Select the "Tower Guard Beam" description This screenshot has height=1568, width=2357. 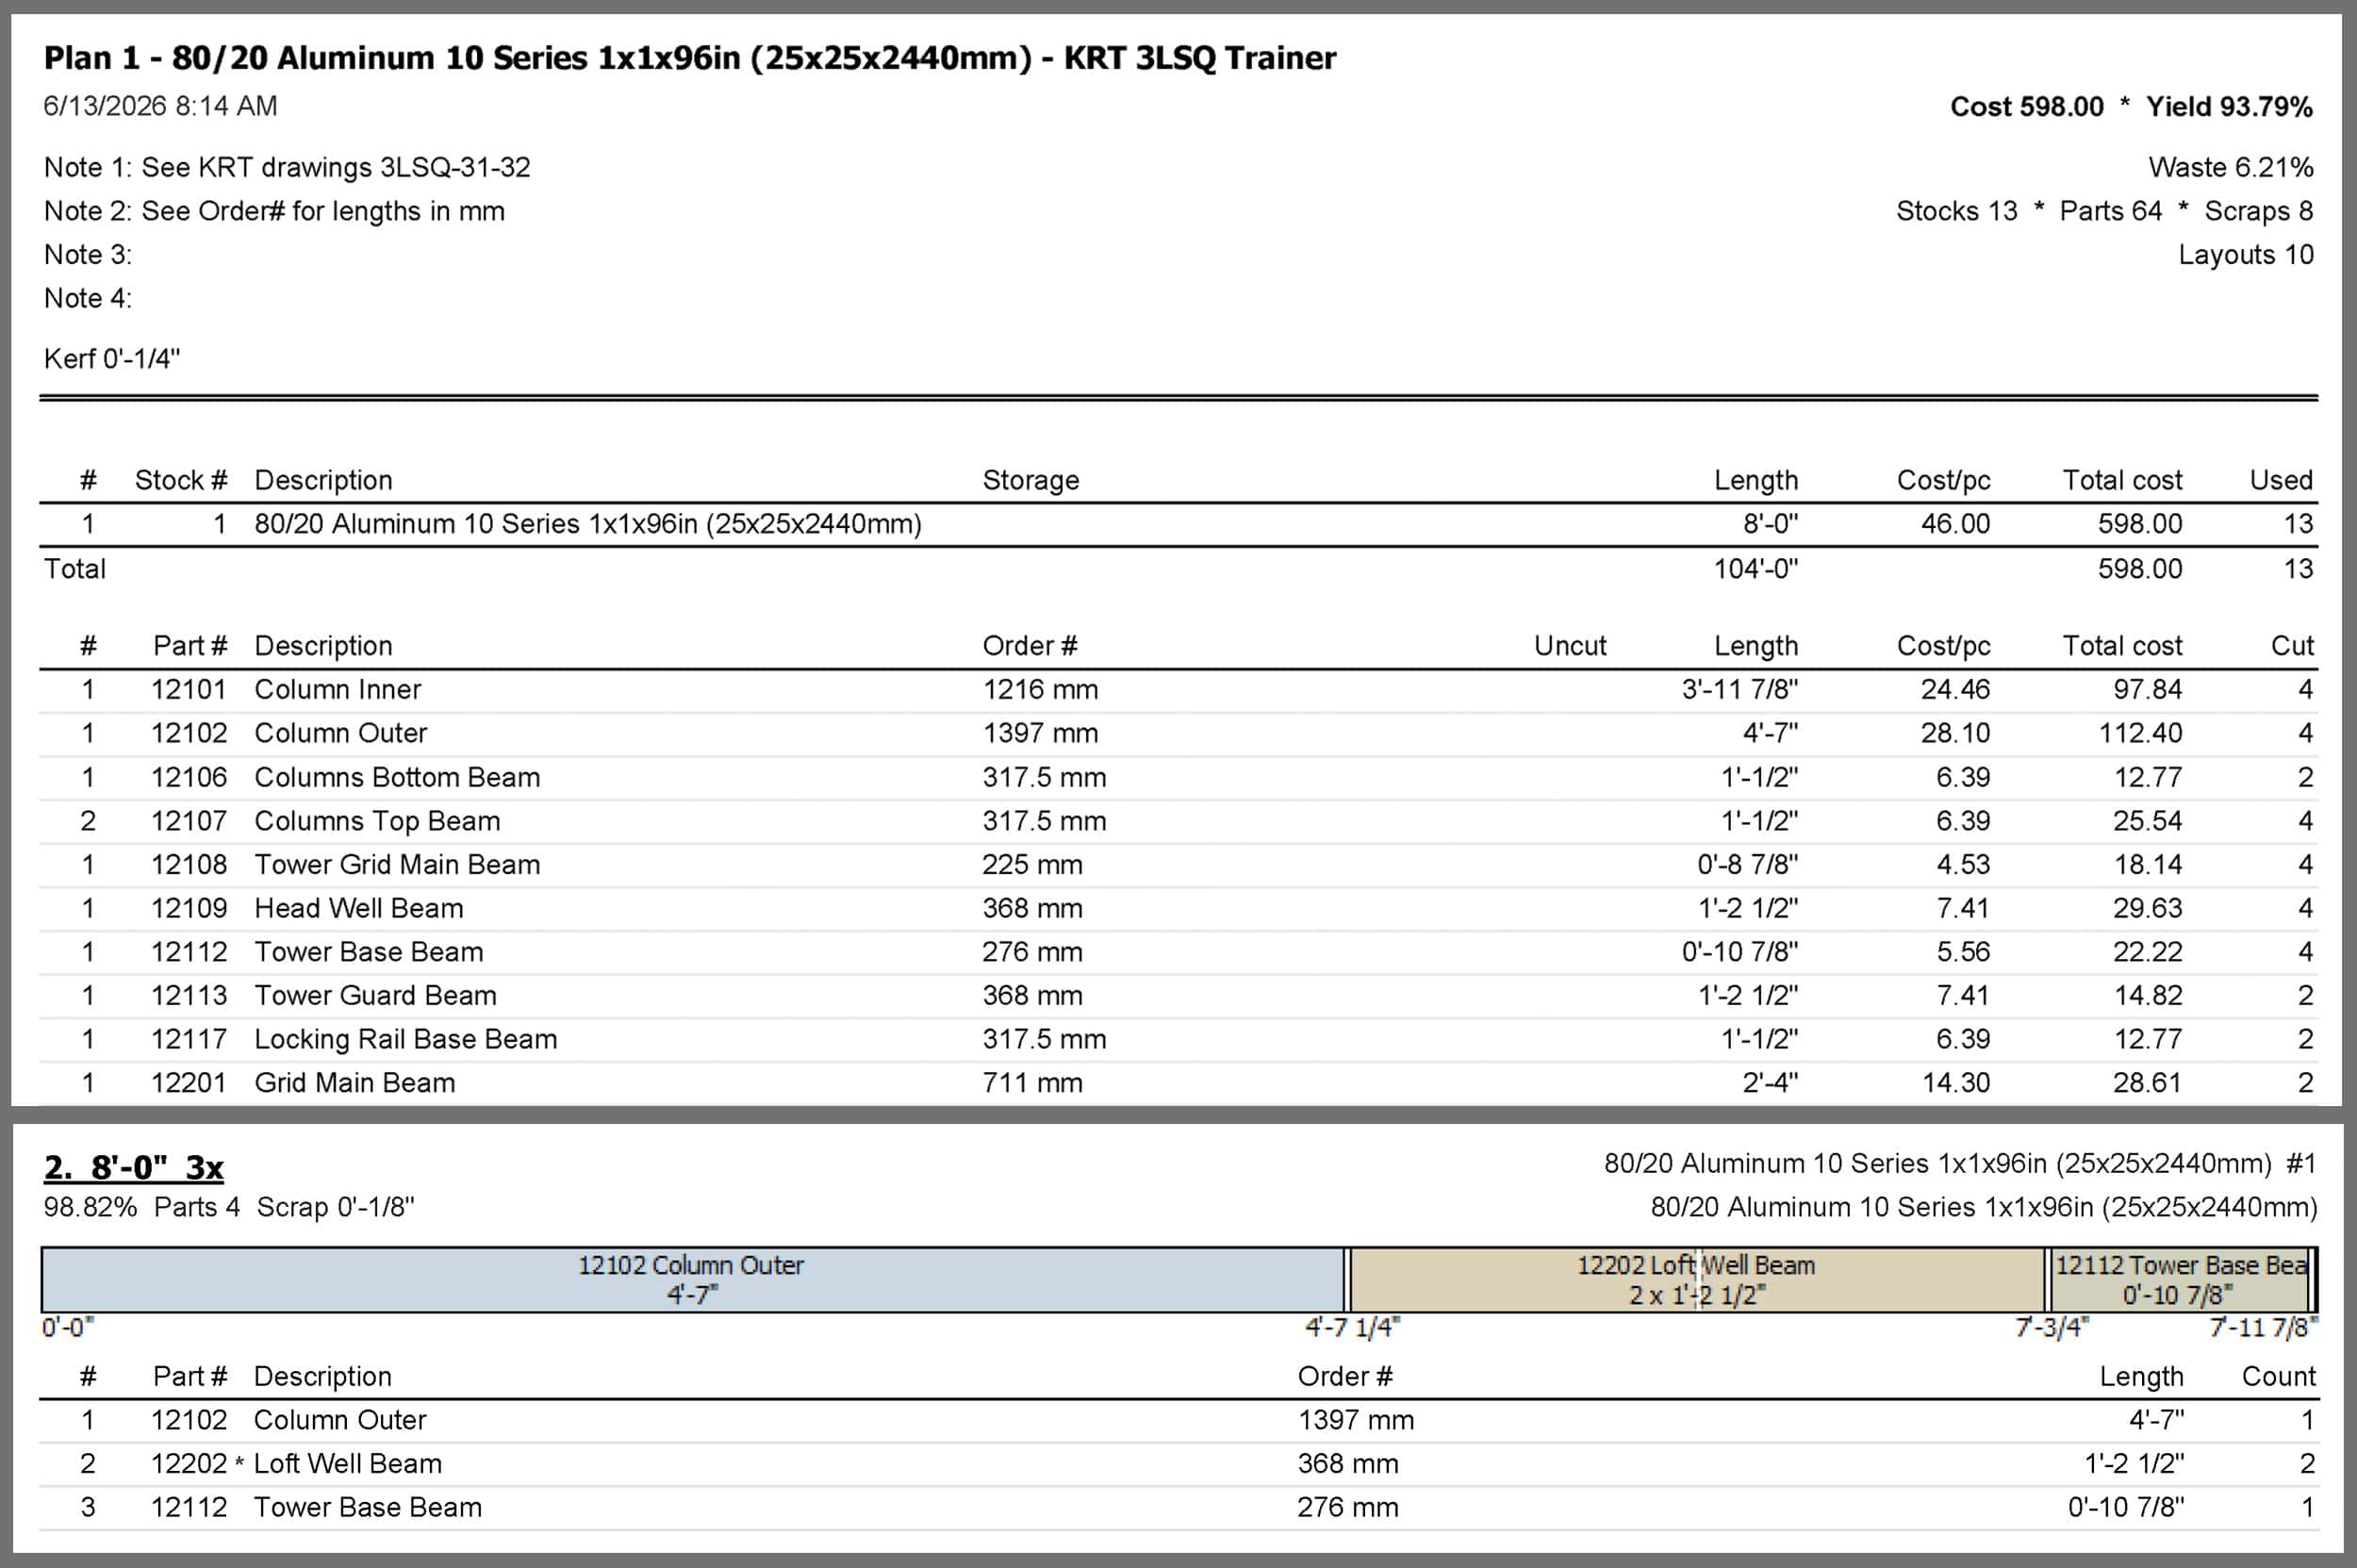pyautogui.click(x=375, y=996)
